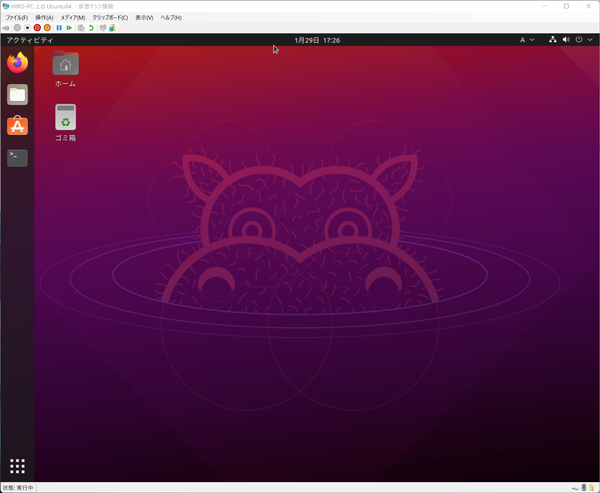Image resolution: width=600 pixels, height=493 pixels.
Task: Open the ヘルプ(H) menu
Action: (171, 18)
